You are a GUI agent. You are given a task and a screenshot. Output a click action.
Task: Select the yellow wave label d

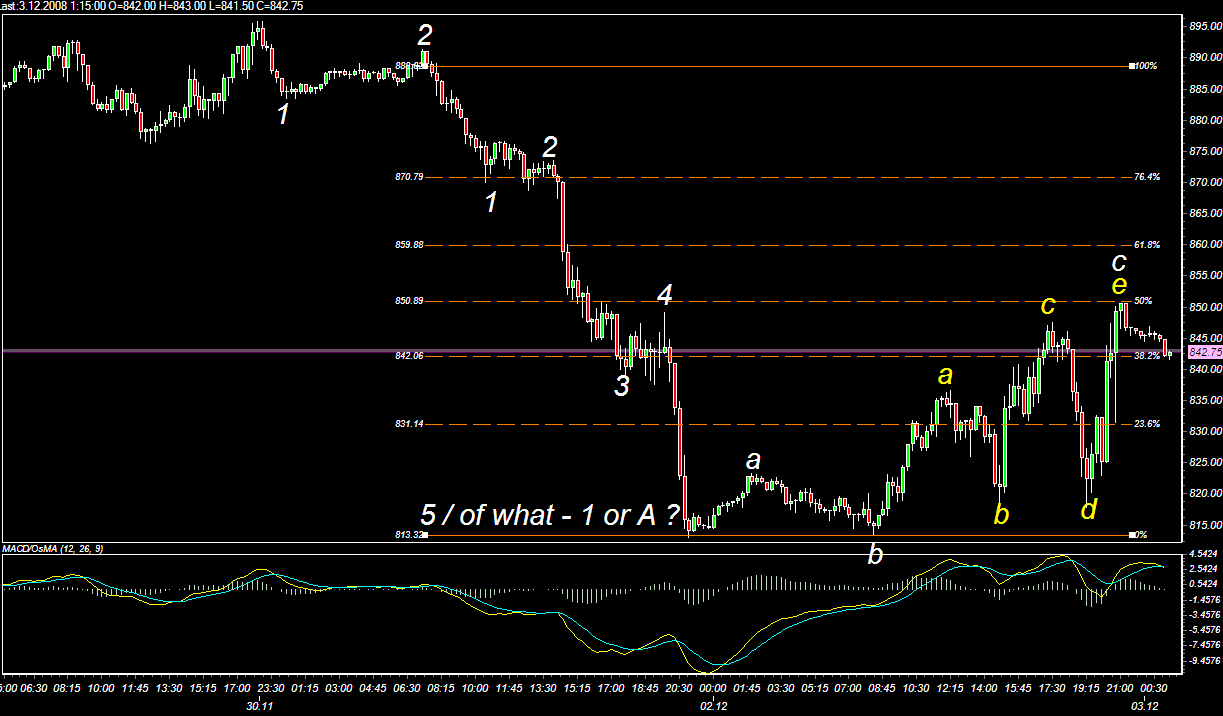[x=1089, y=510]
